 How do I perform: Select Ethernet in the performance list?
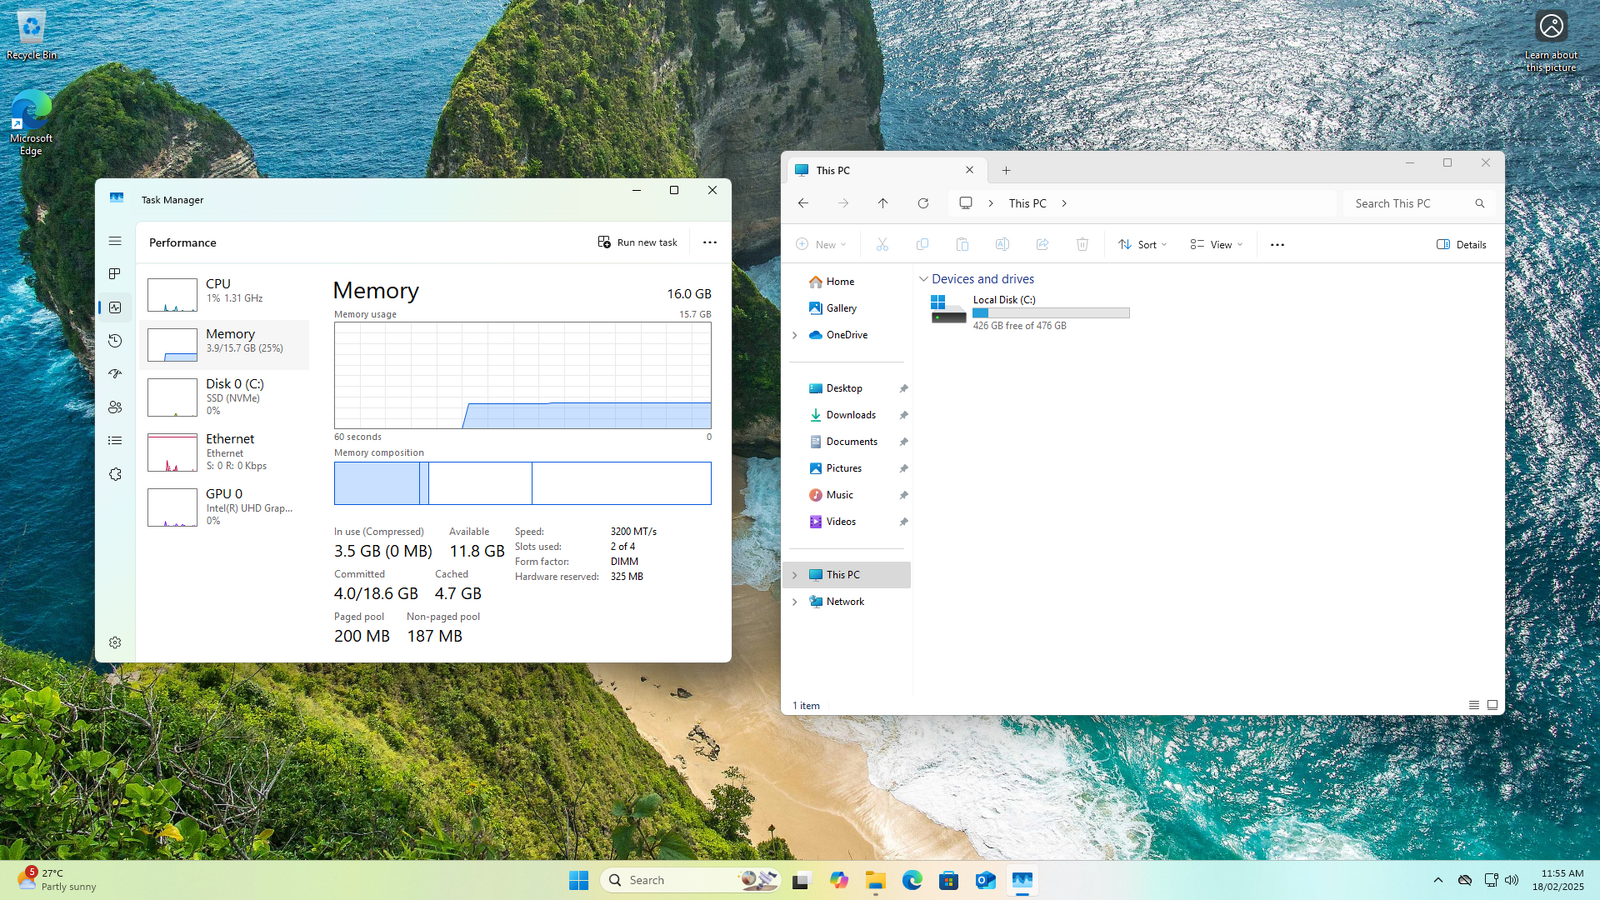pos(226,451)
